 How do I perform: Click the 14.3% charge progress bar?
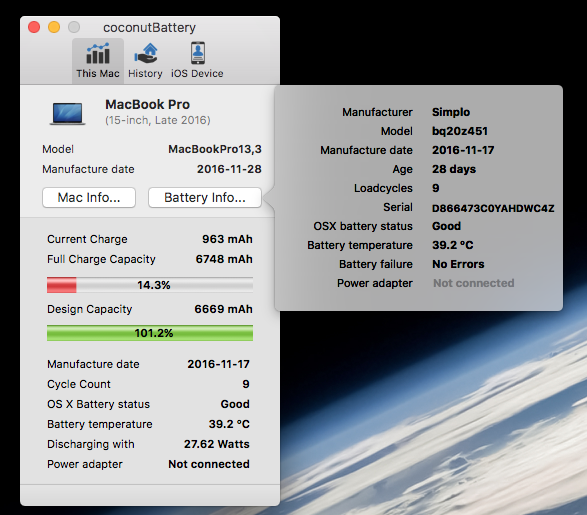150,285
